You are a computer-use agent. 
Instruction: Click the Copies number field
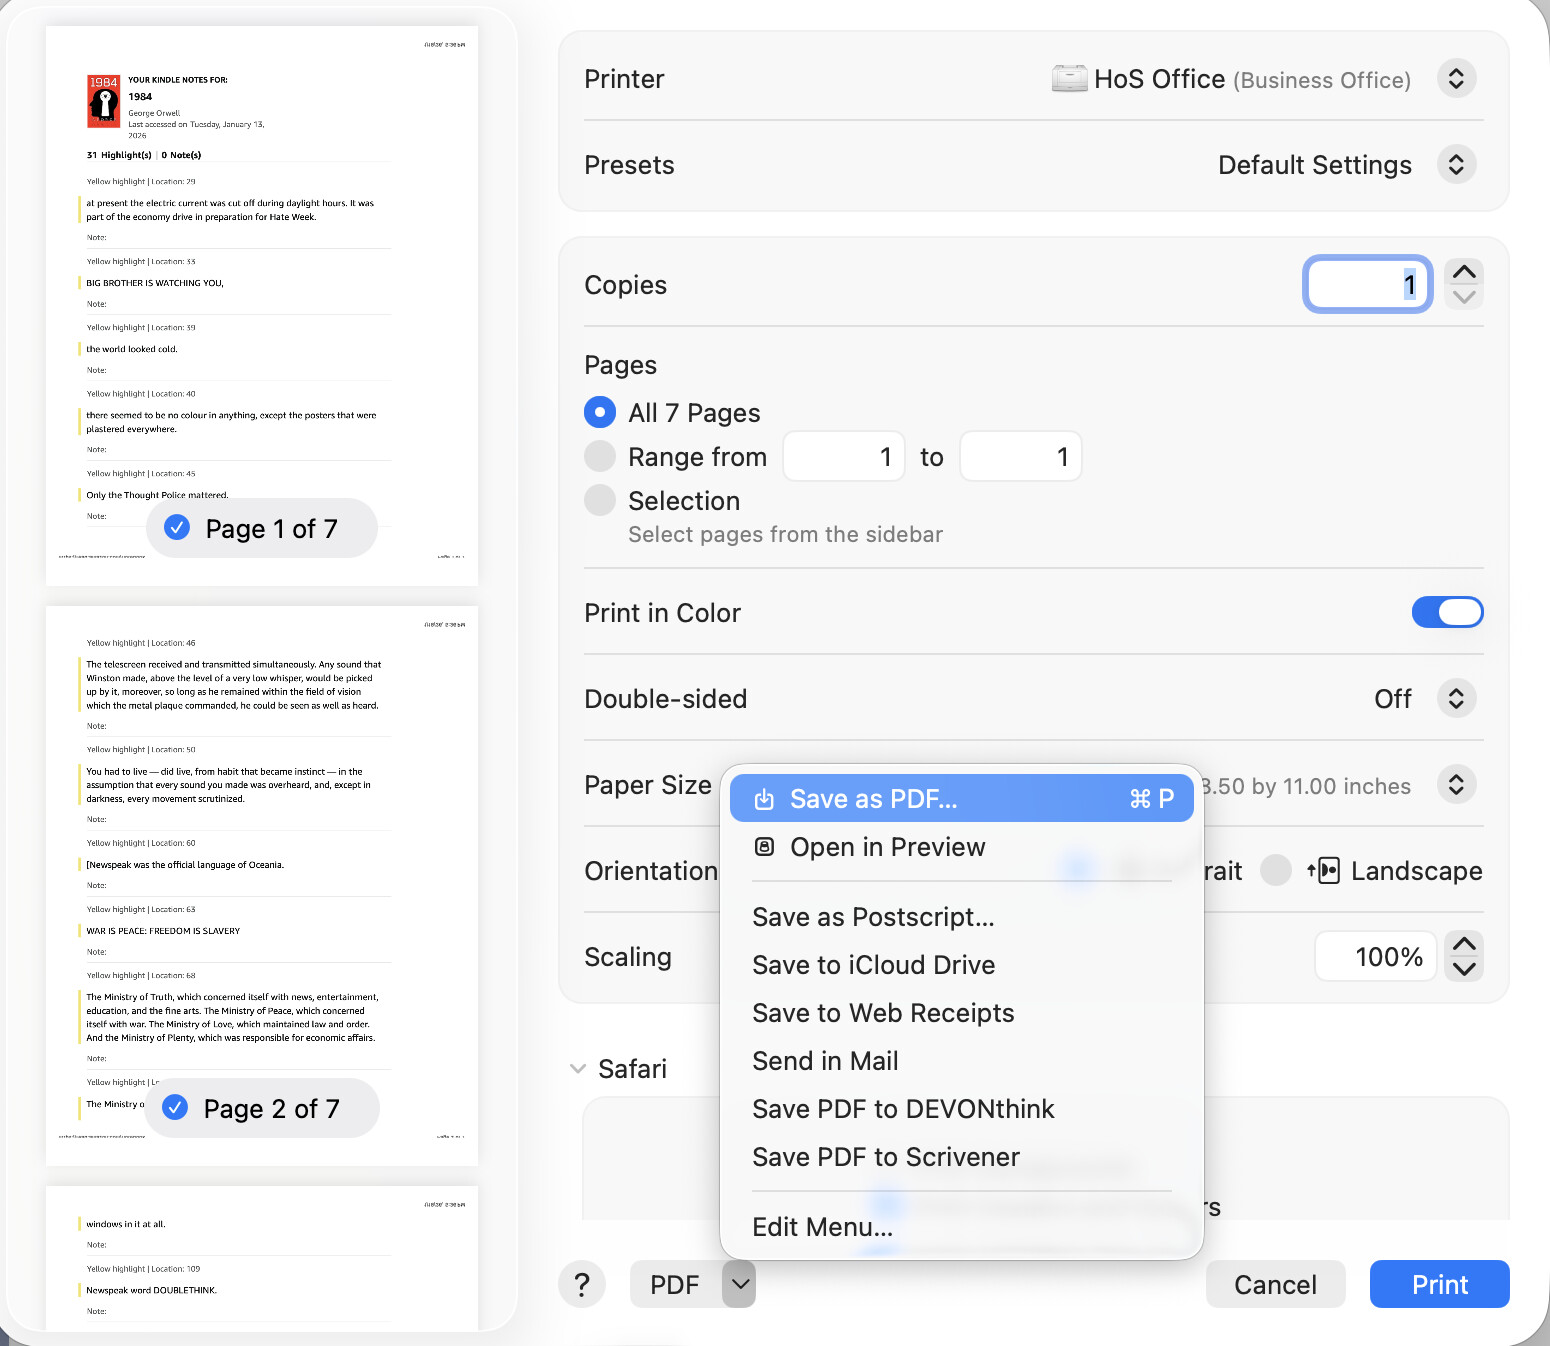click(1366, 285)
